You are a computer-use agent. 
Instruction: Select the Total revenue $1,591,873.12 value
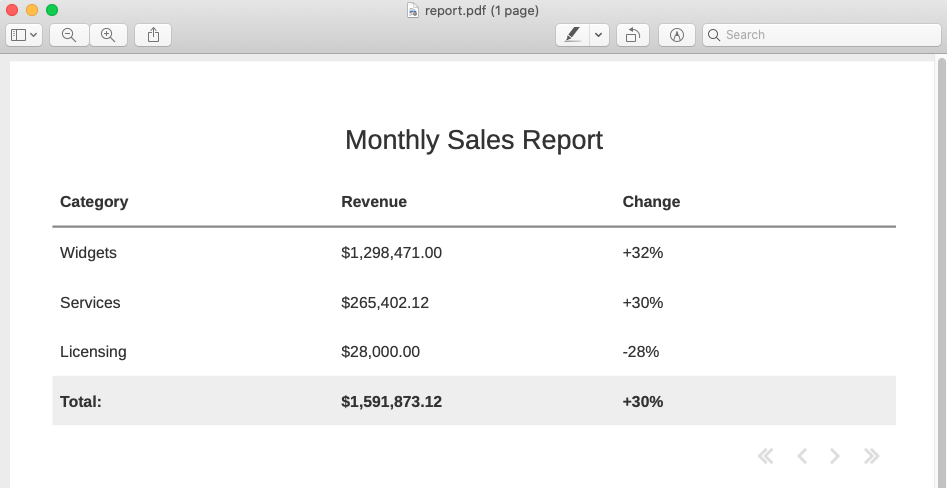tap(391, 401)
